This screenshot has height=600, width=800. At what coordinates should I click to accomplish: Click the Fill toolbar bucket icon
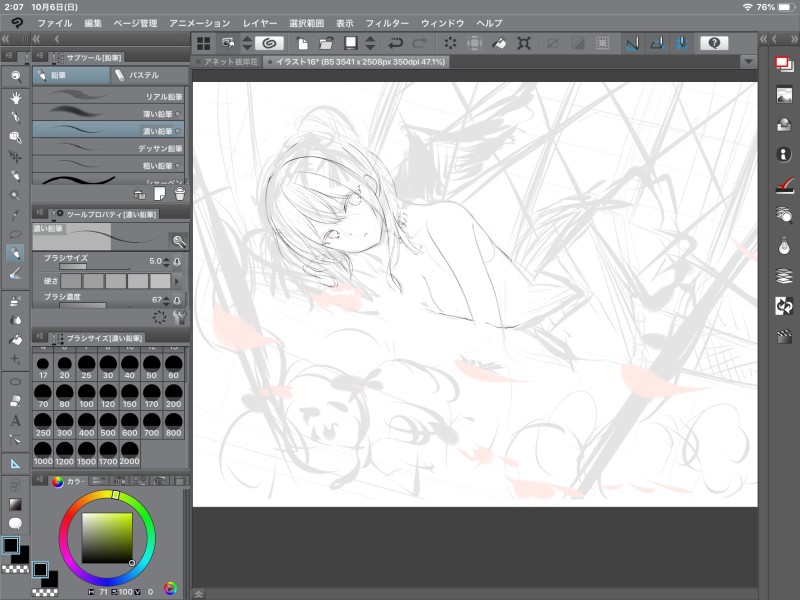click(x=499, y=43)
